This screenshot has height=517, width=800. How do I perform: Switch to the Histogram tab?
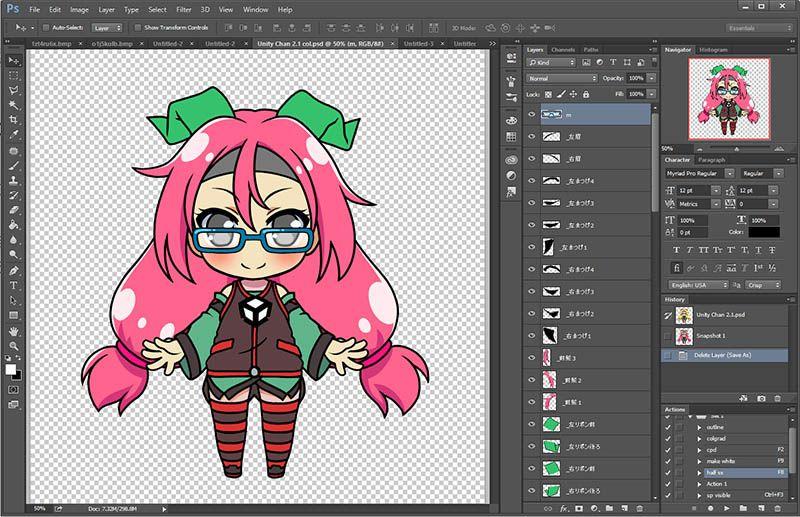click(x=713, y=50)
